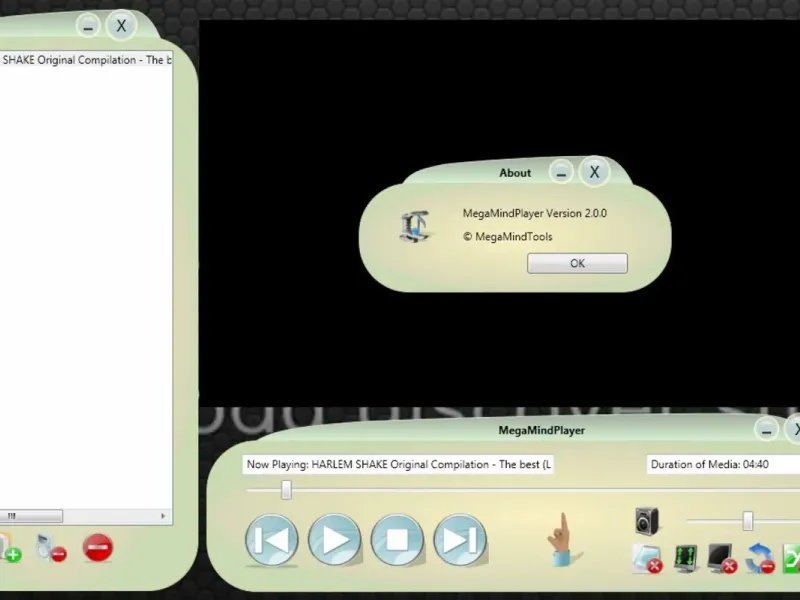Screen dimensions: 800x600
Task: Close the About dialog with X
Action: tap(594, 172)
